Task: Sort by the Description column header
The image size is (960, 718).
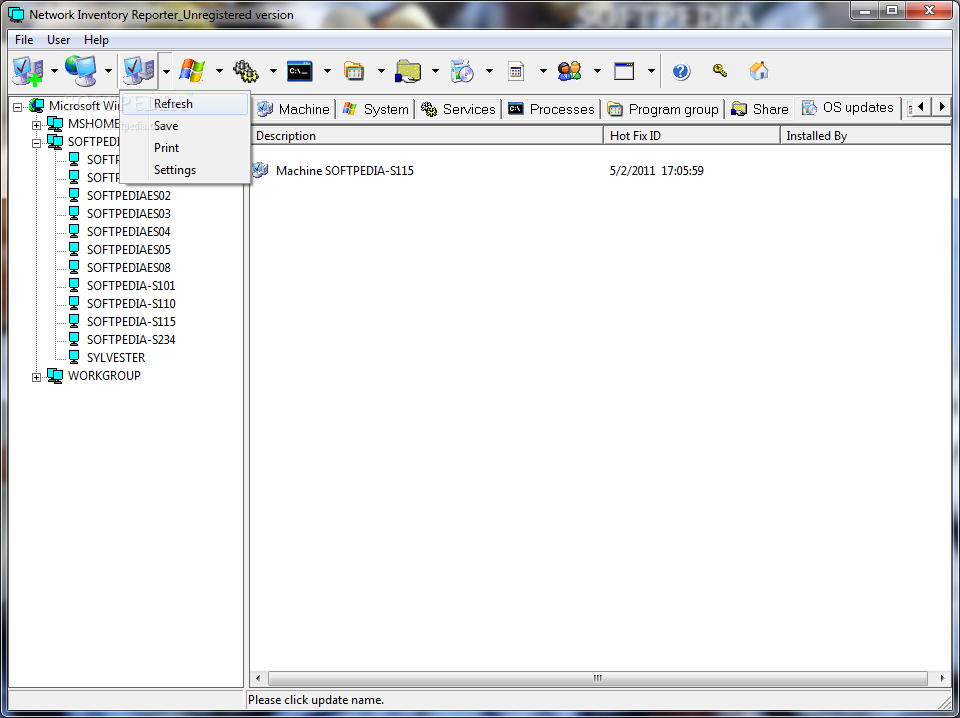Action: (427, 136)
